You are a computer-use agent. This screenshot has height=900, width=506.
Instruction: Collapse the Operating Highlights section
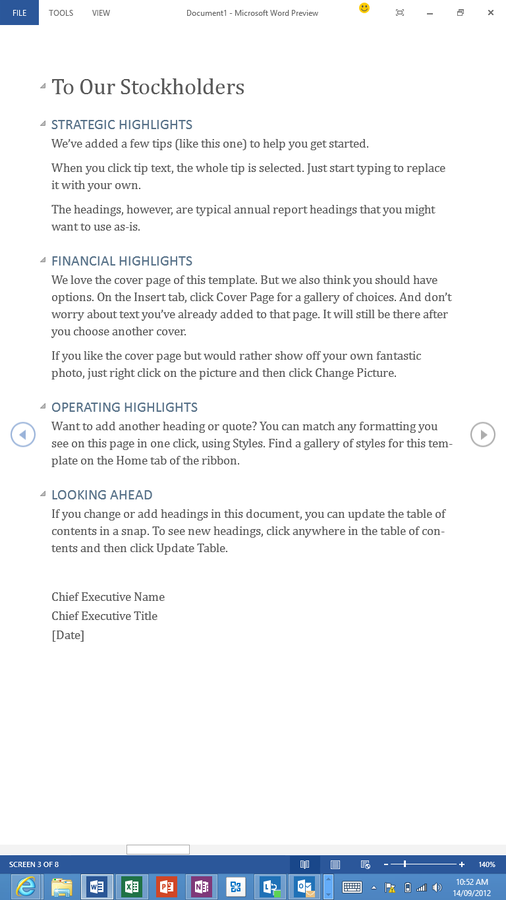[x=43, y=406]
